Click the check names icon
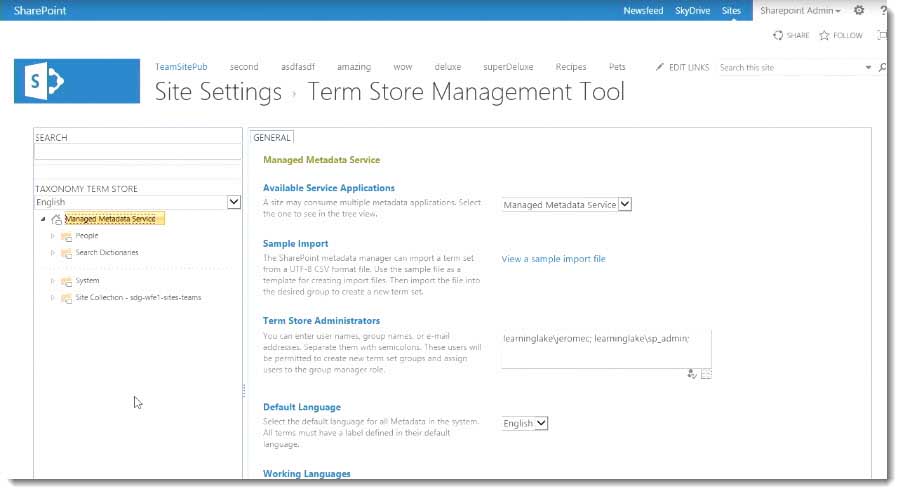This screenshot has height=494, width=902. 692,374
